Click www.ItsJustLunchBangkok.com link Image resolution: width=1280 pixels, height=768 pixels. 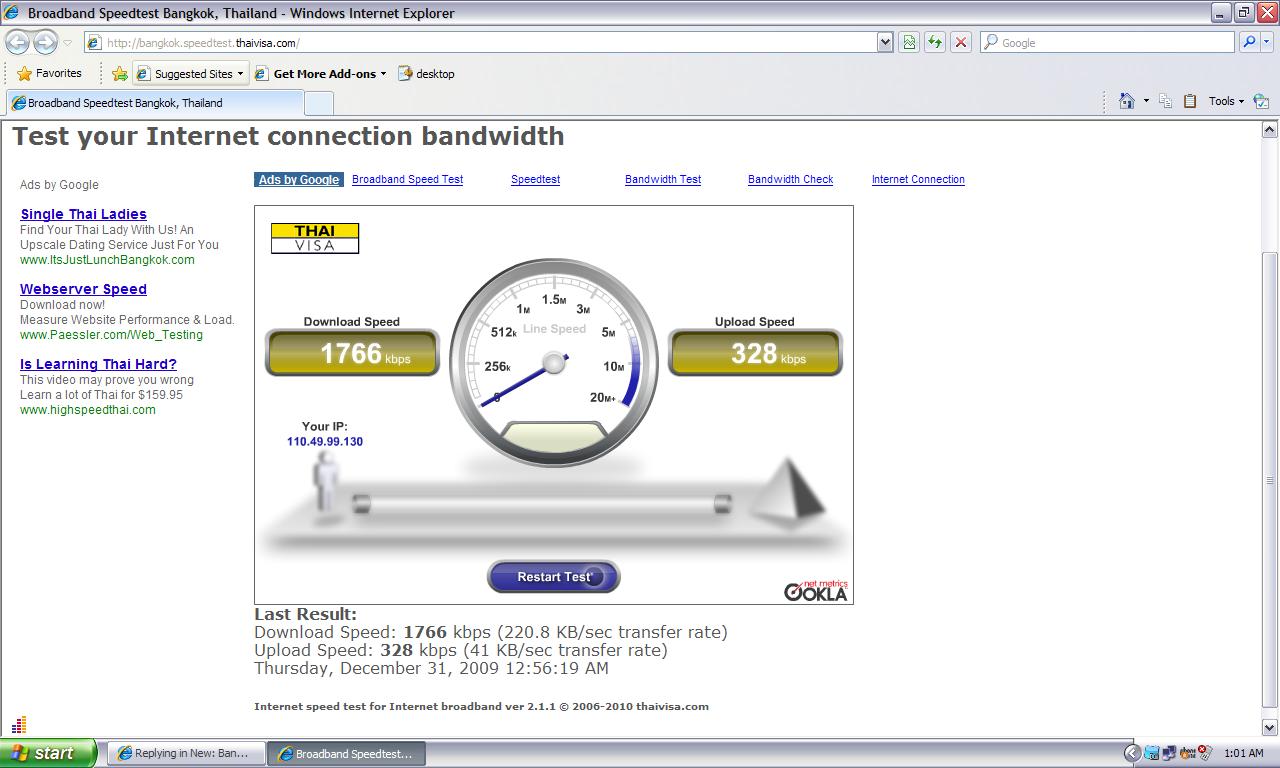coord(107,259)
